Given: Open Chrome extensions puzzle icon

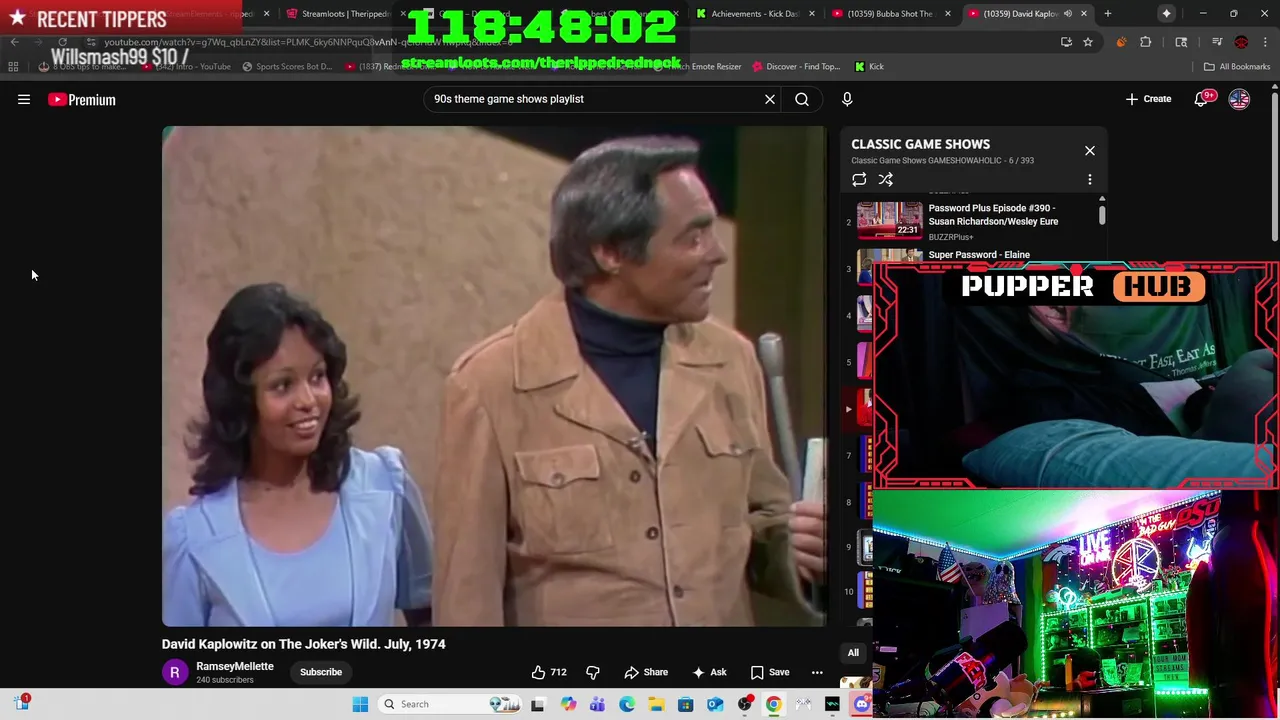Looking at the screenshot, I should [1146, 42].
